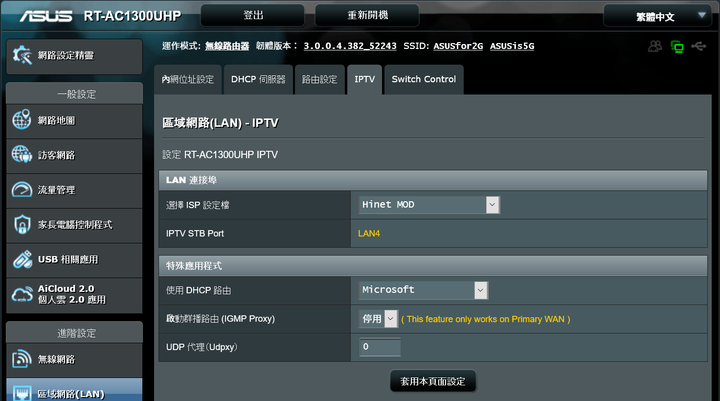Image resolution: width=720 pixels, height=401 pixels.
Task: Open 無線網路 in the sidebar menu
Action: [74, 361]
